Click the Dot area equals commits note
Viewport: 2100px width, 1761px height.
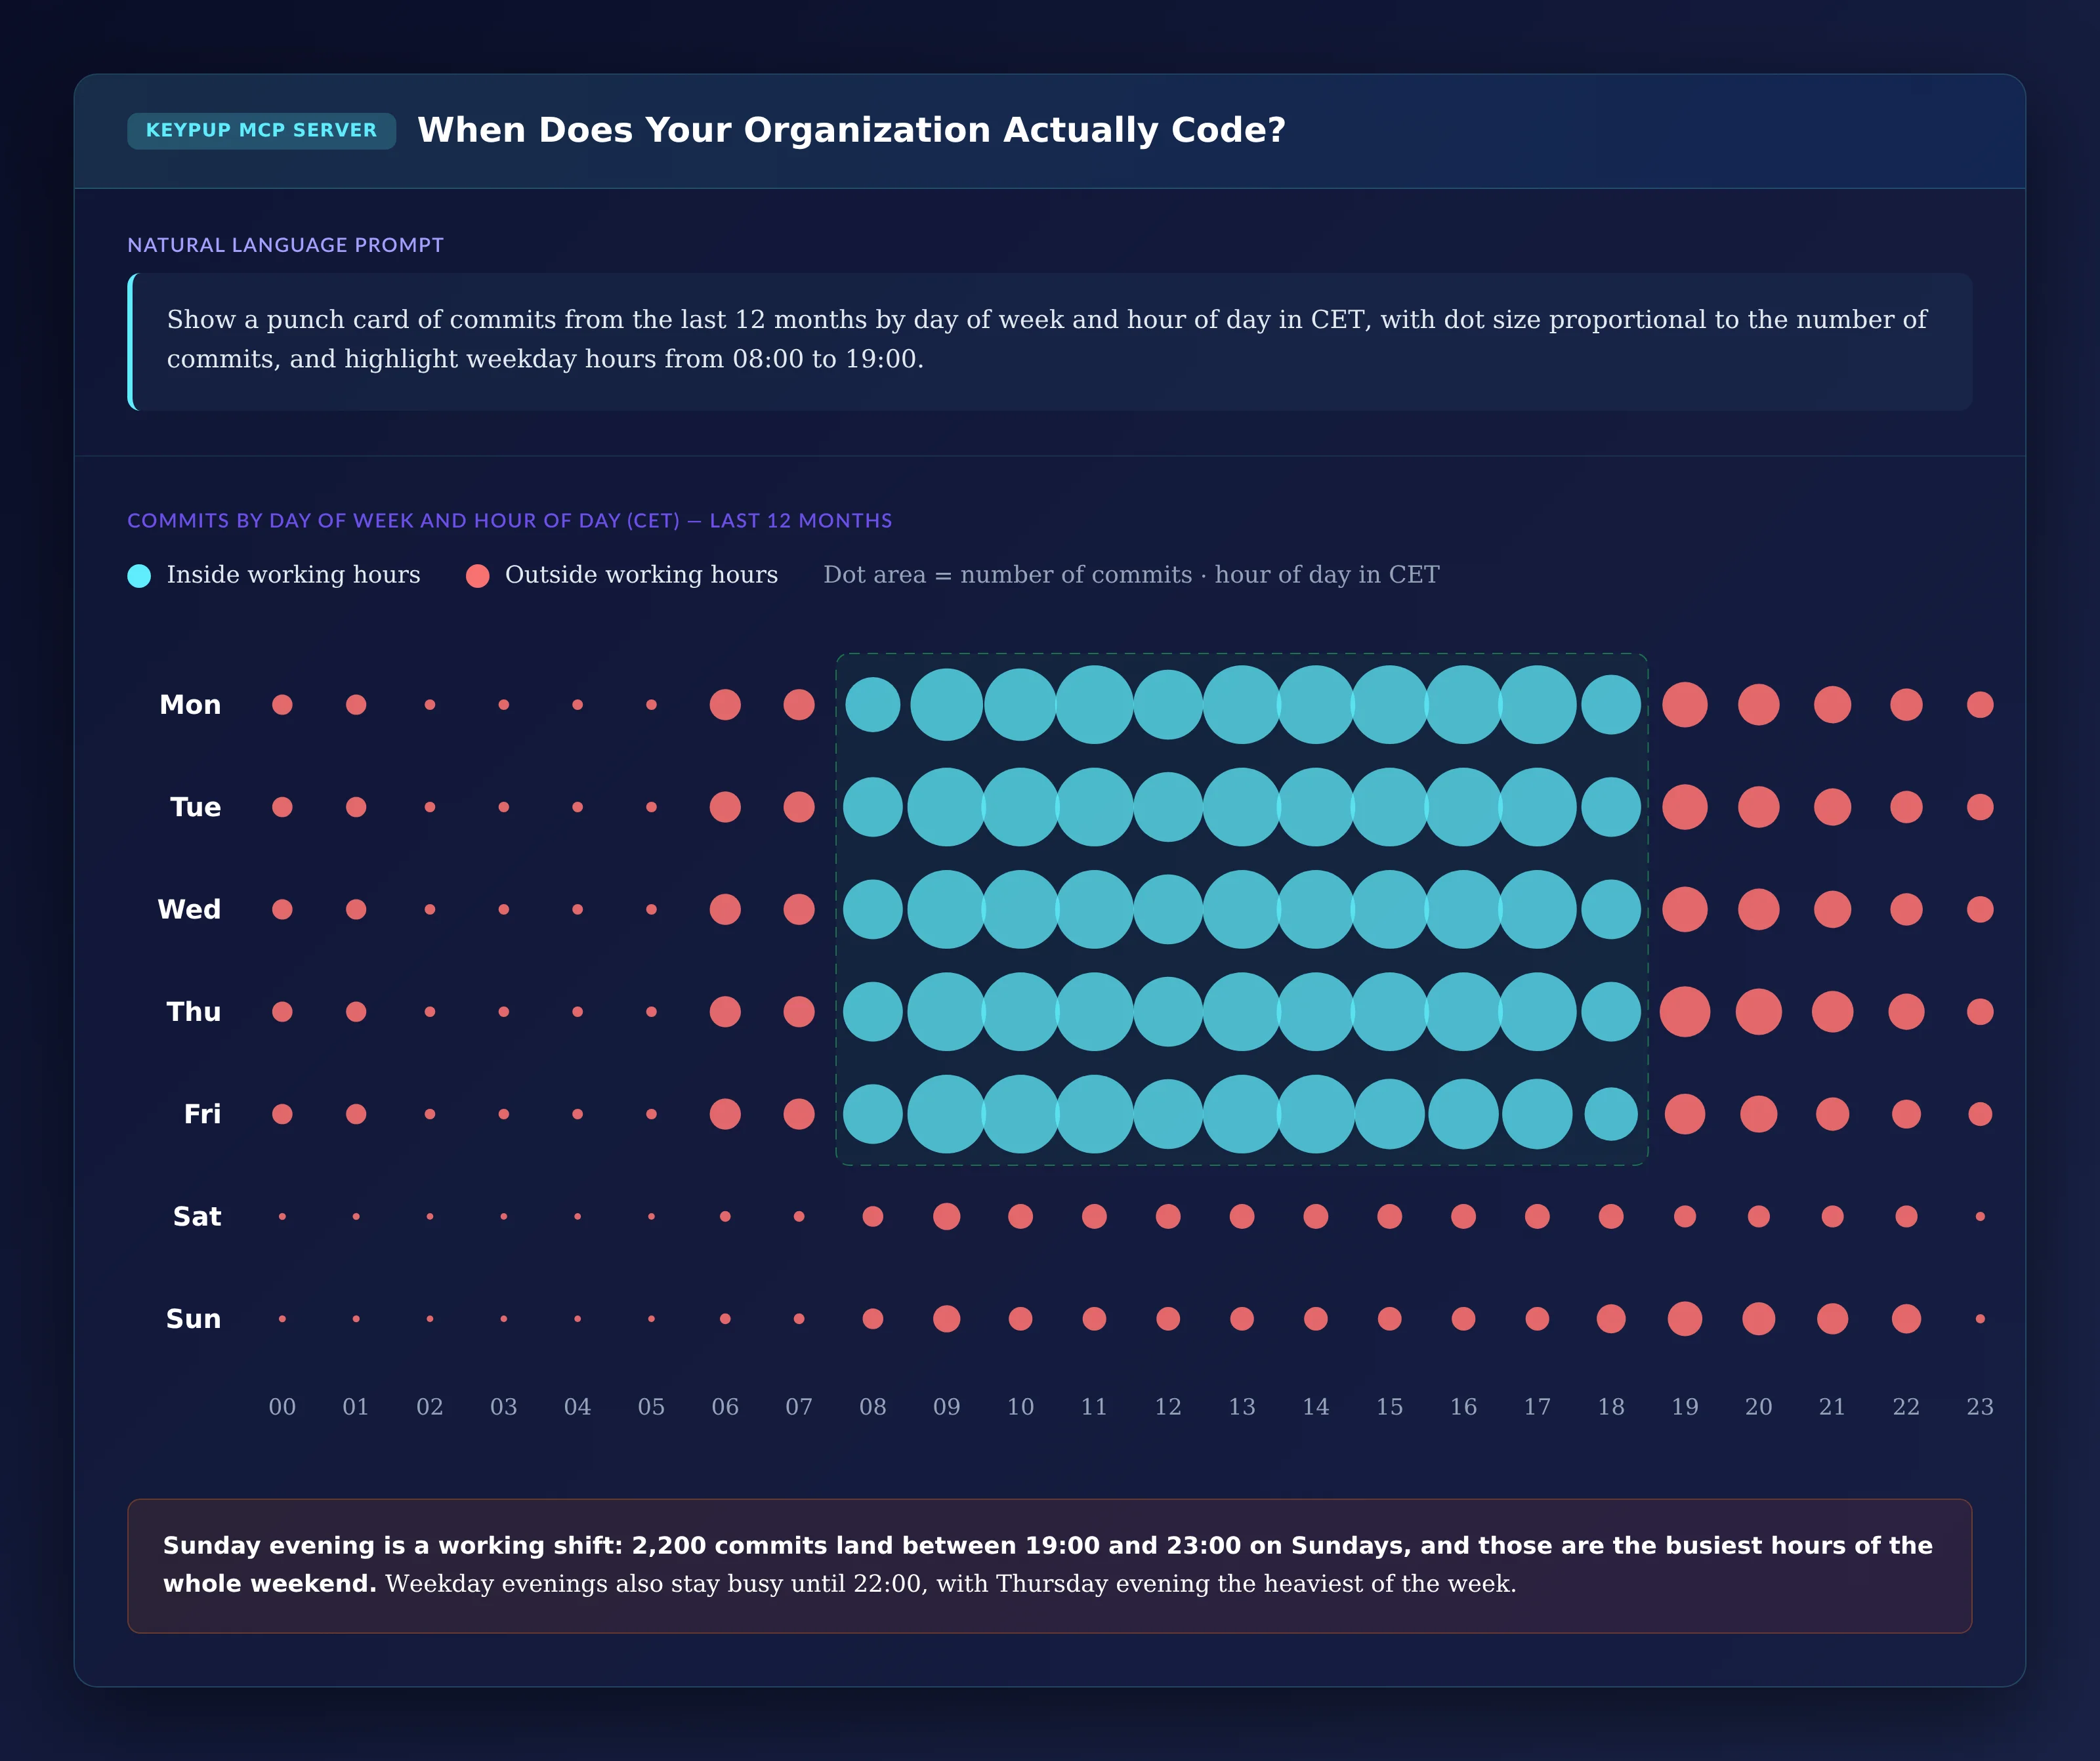[x=1131, y=575]
